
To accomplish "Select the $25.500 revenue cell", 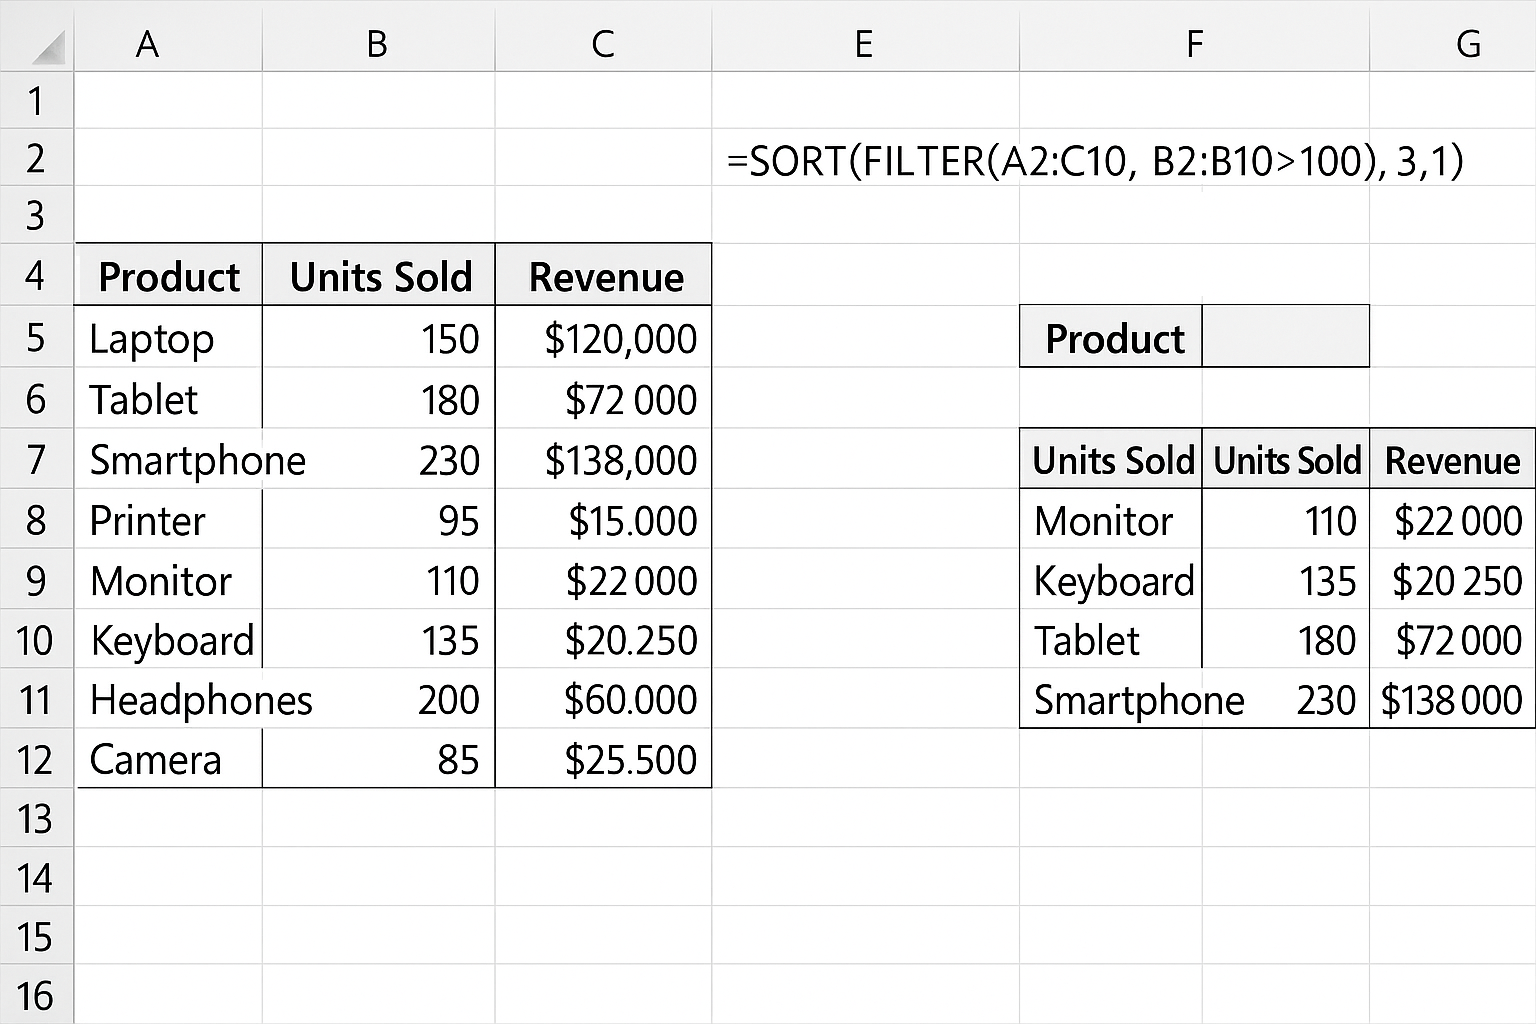I will [603, 759].
